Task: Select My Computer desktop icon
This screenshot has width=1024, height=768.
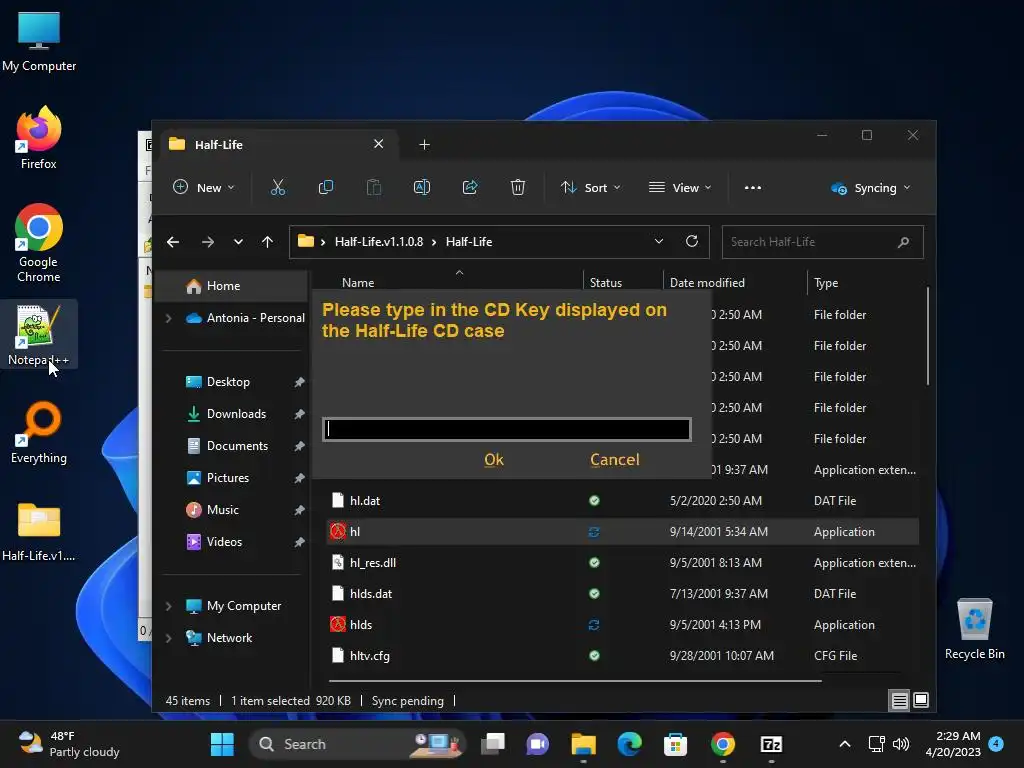Action: click(x=39, y=41)
